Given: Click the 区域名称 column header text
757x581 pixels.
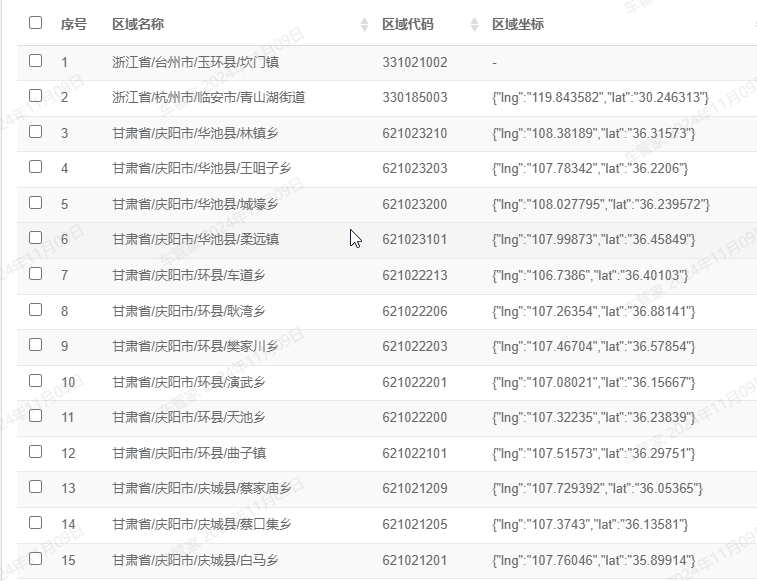Looking at the screenshot, I should (138, 24).
